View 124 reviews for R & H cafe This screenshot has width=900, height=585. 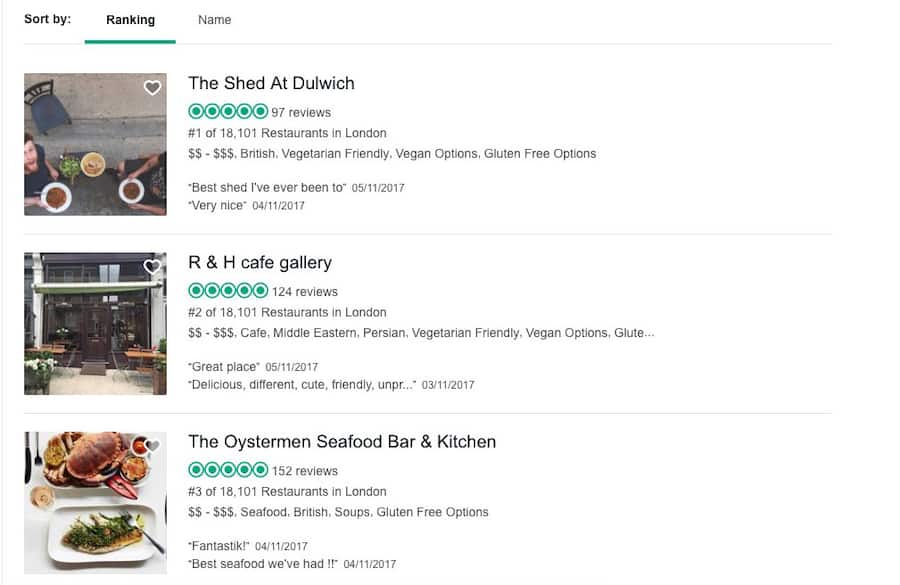pos(305,292)
